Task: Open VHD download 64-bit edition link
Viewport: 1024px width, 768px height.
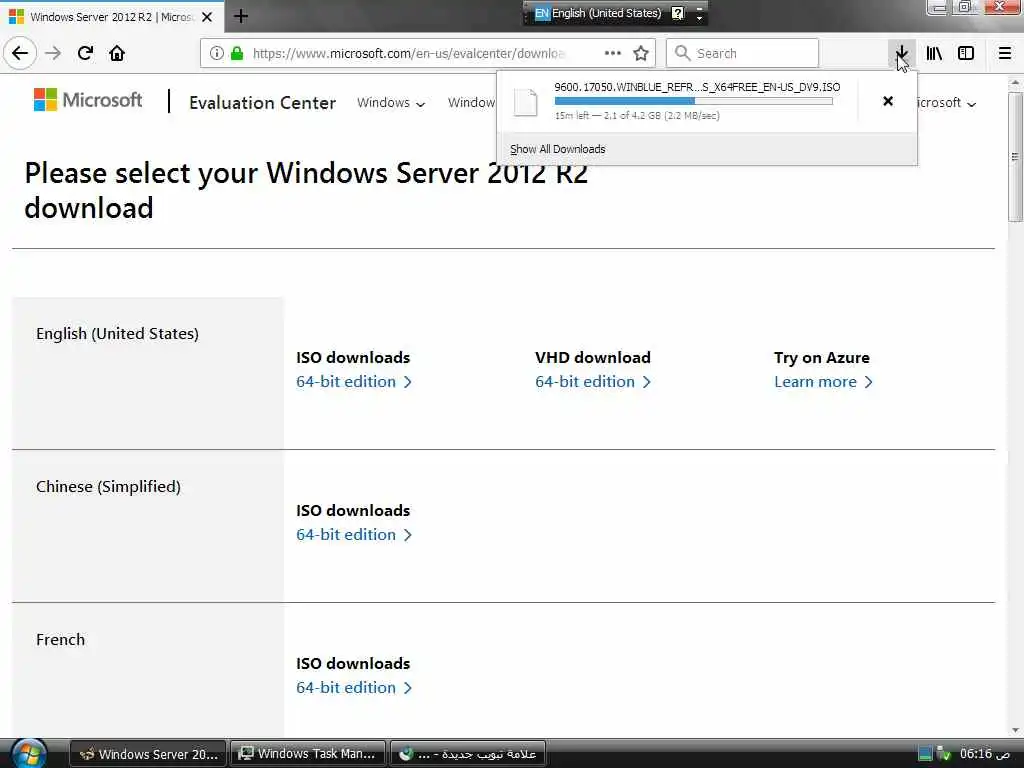Action: 592,381
